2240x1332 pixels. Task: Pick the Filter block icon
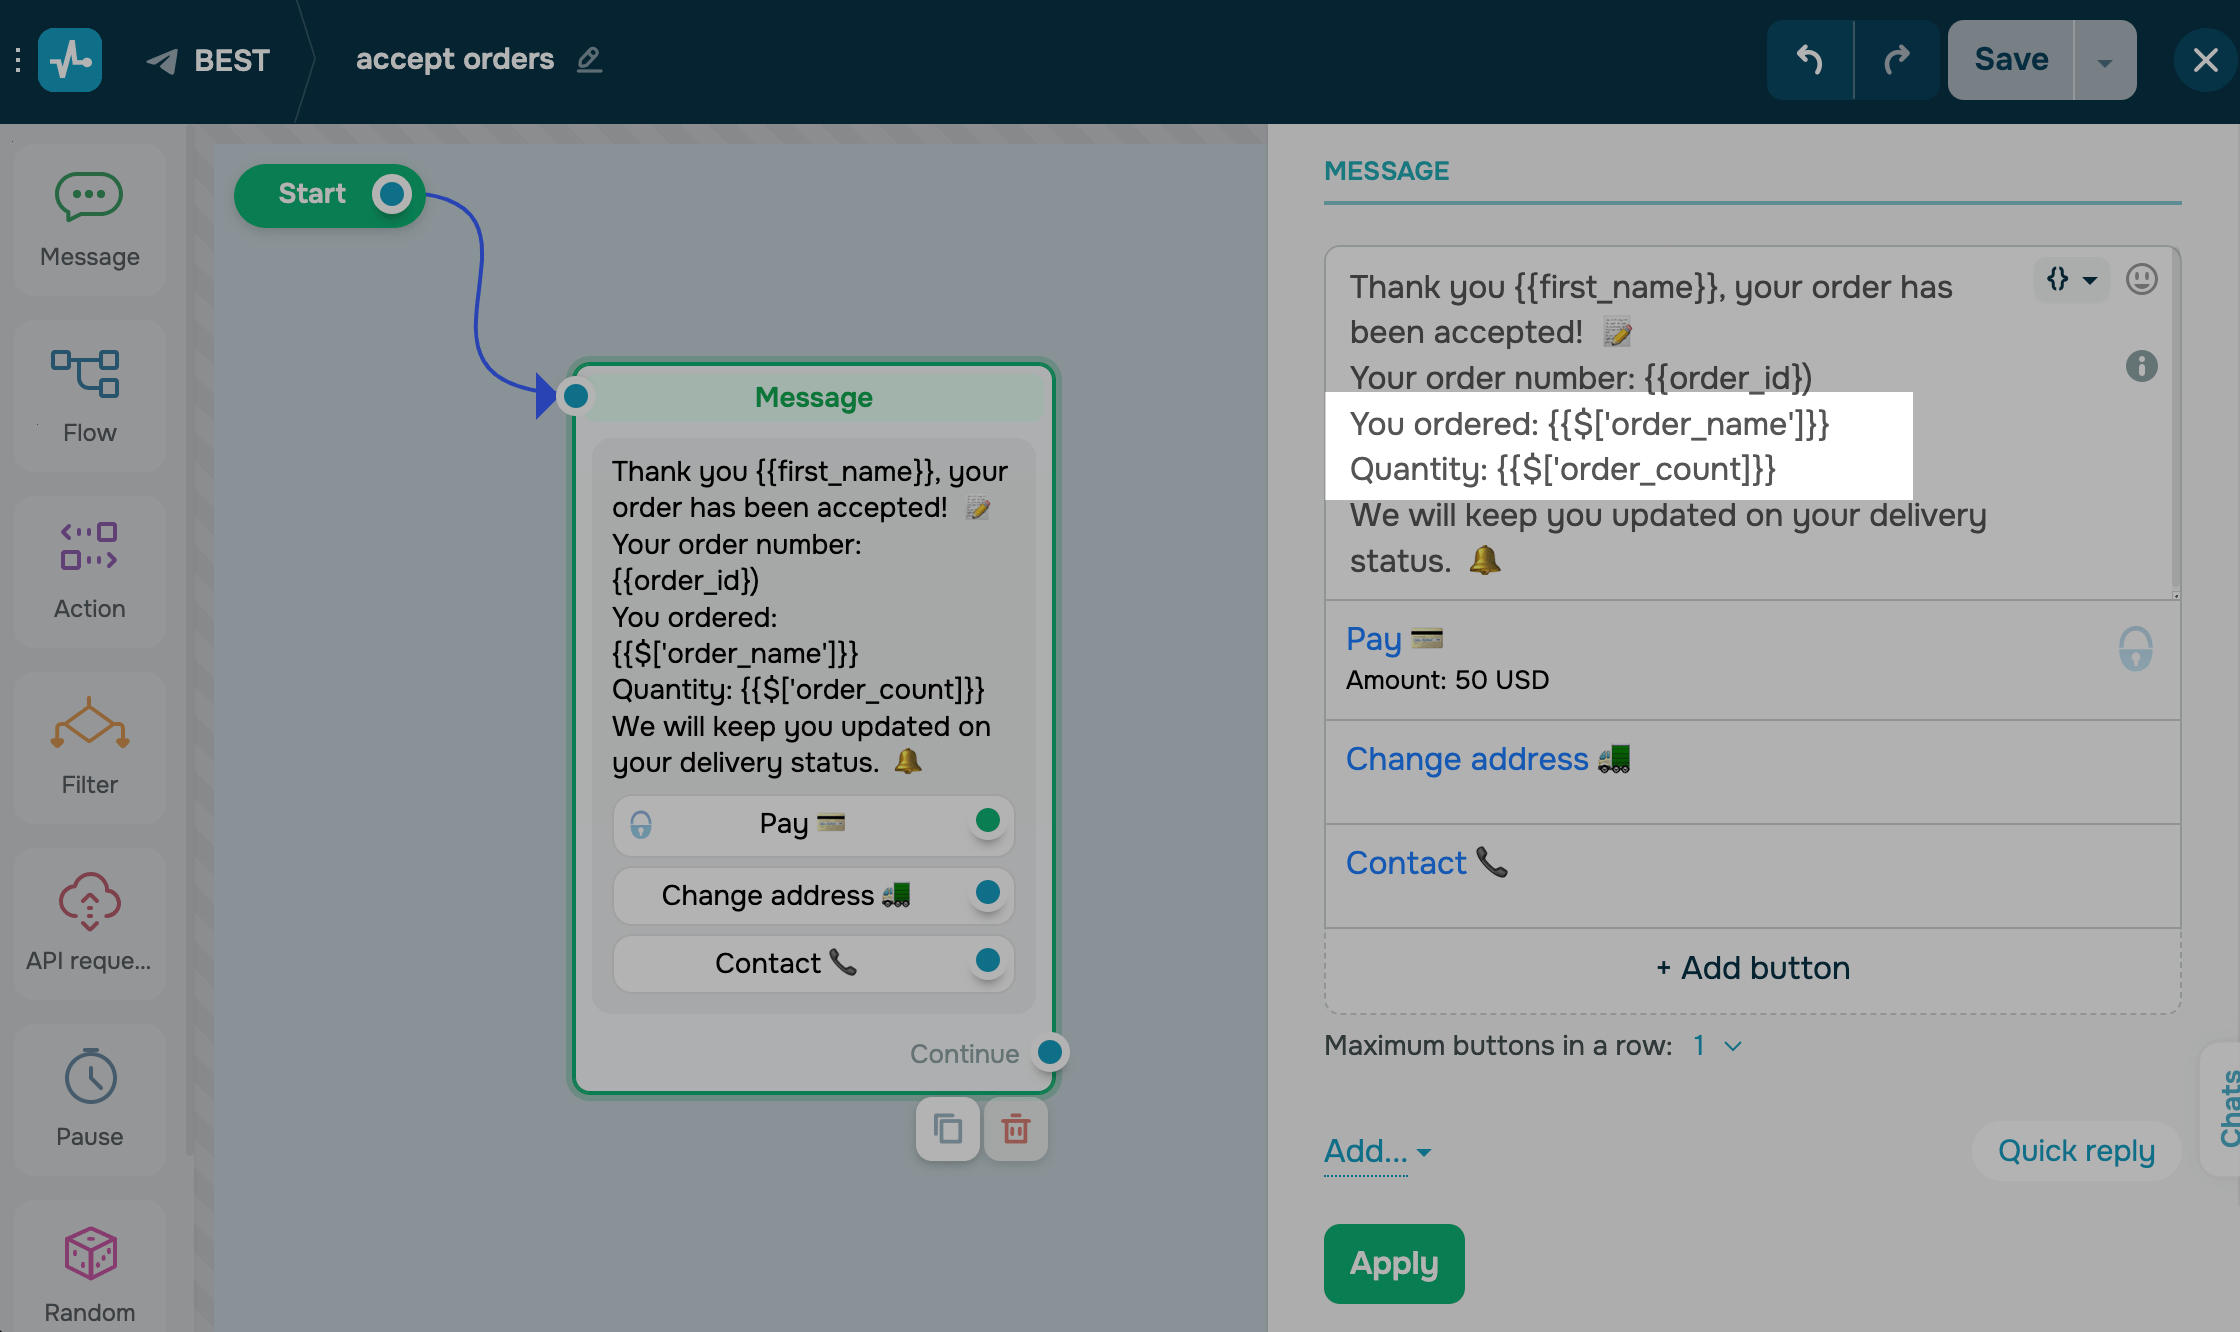(x=89, y=747)
